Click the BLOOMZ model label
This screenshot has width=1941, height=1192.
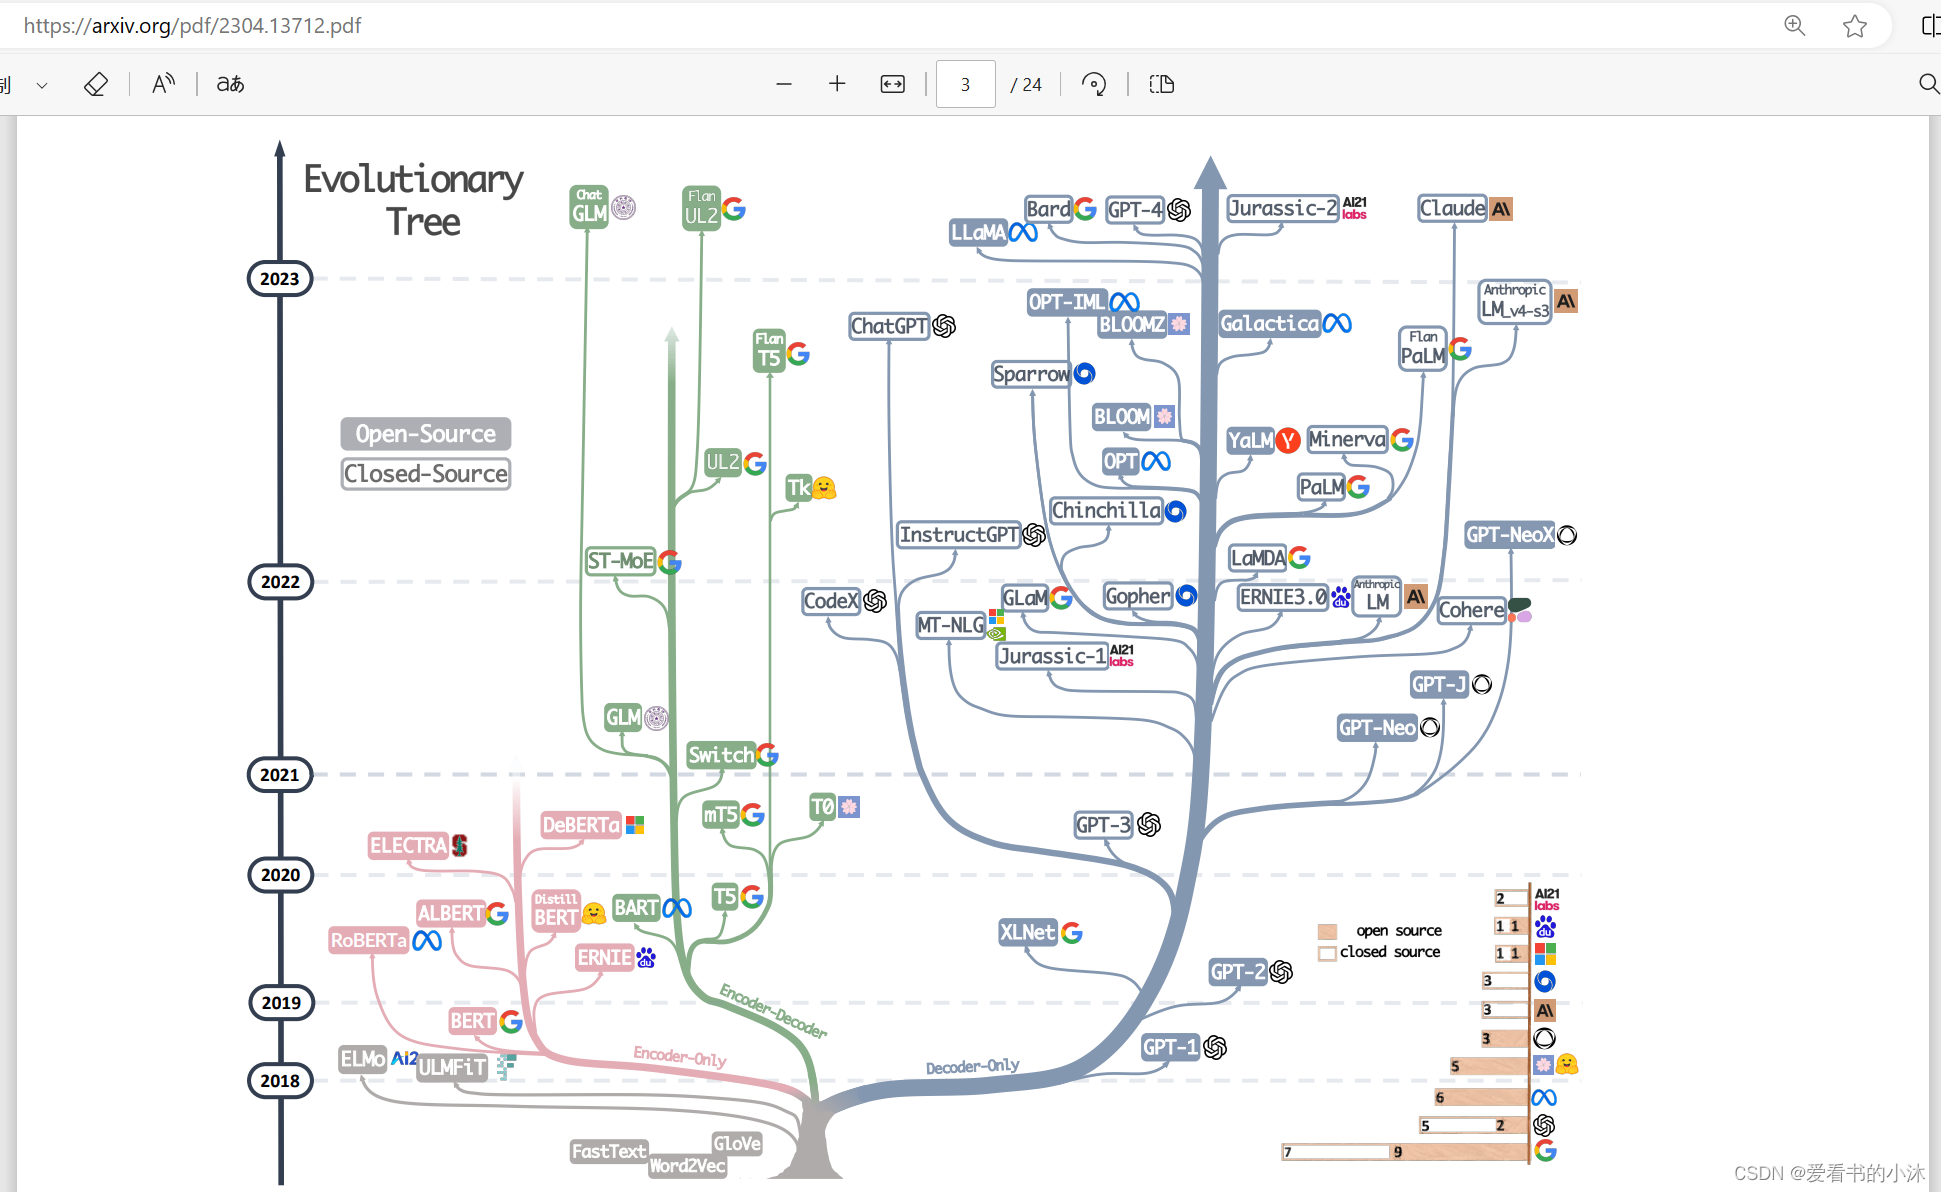coord(1132,325)
